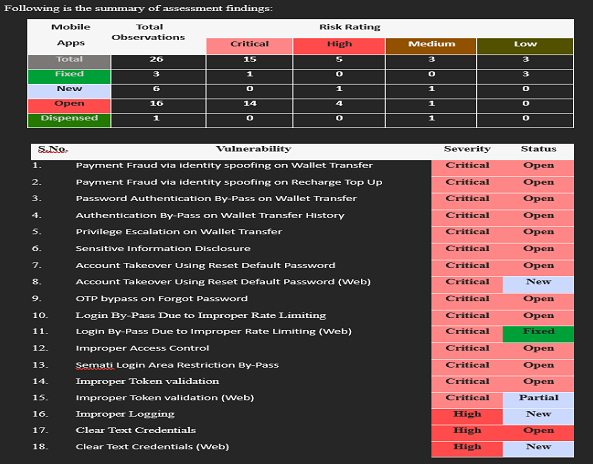Click the Total Observations value 26
This screenshot has width=593, height=464.
pyautogui.click(x=156, y=61)
